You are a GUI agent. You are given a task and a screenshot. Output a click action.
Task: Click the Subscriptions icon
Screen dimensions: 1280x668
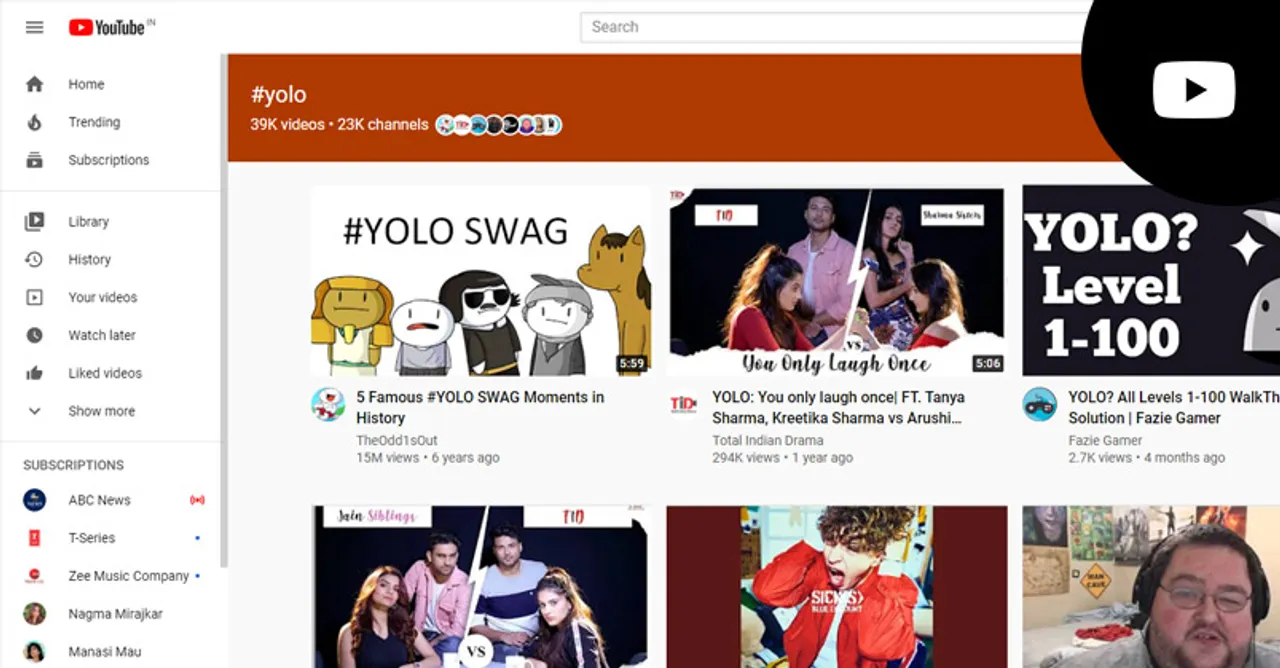point(34,160)
